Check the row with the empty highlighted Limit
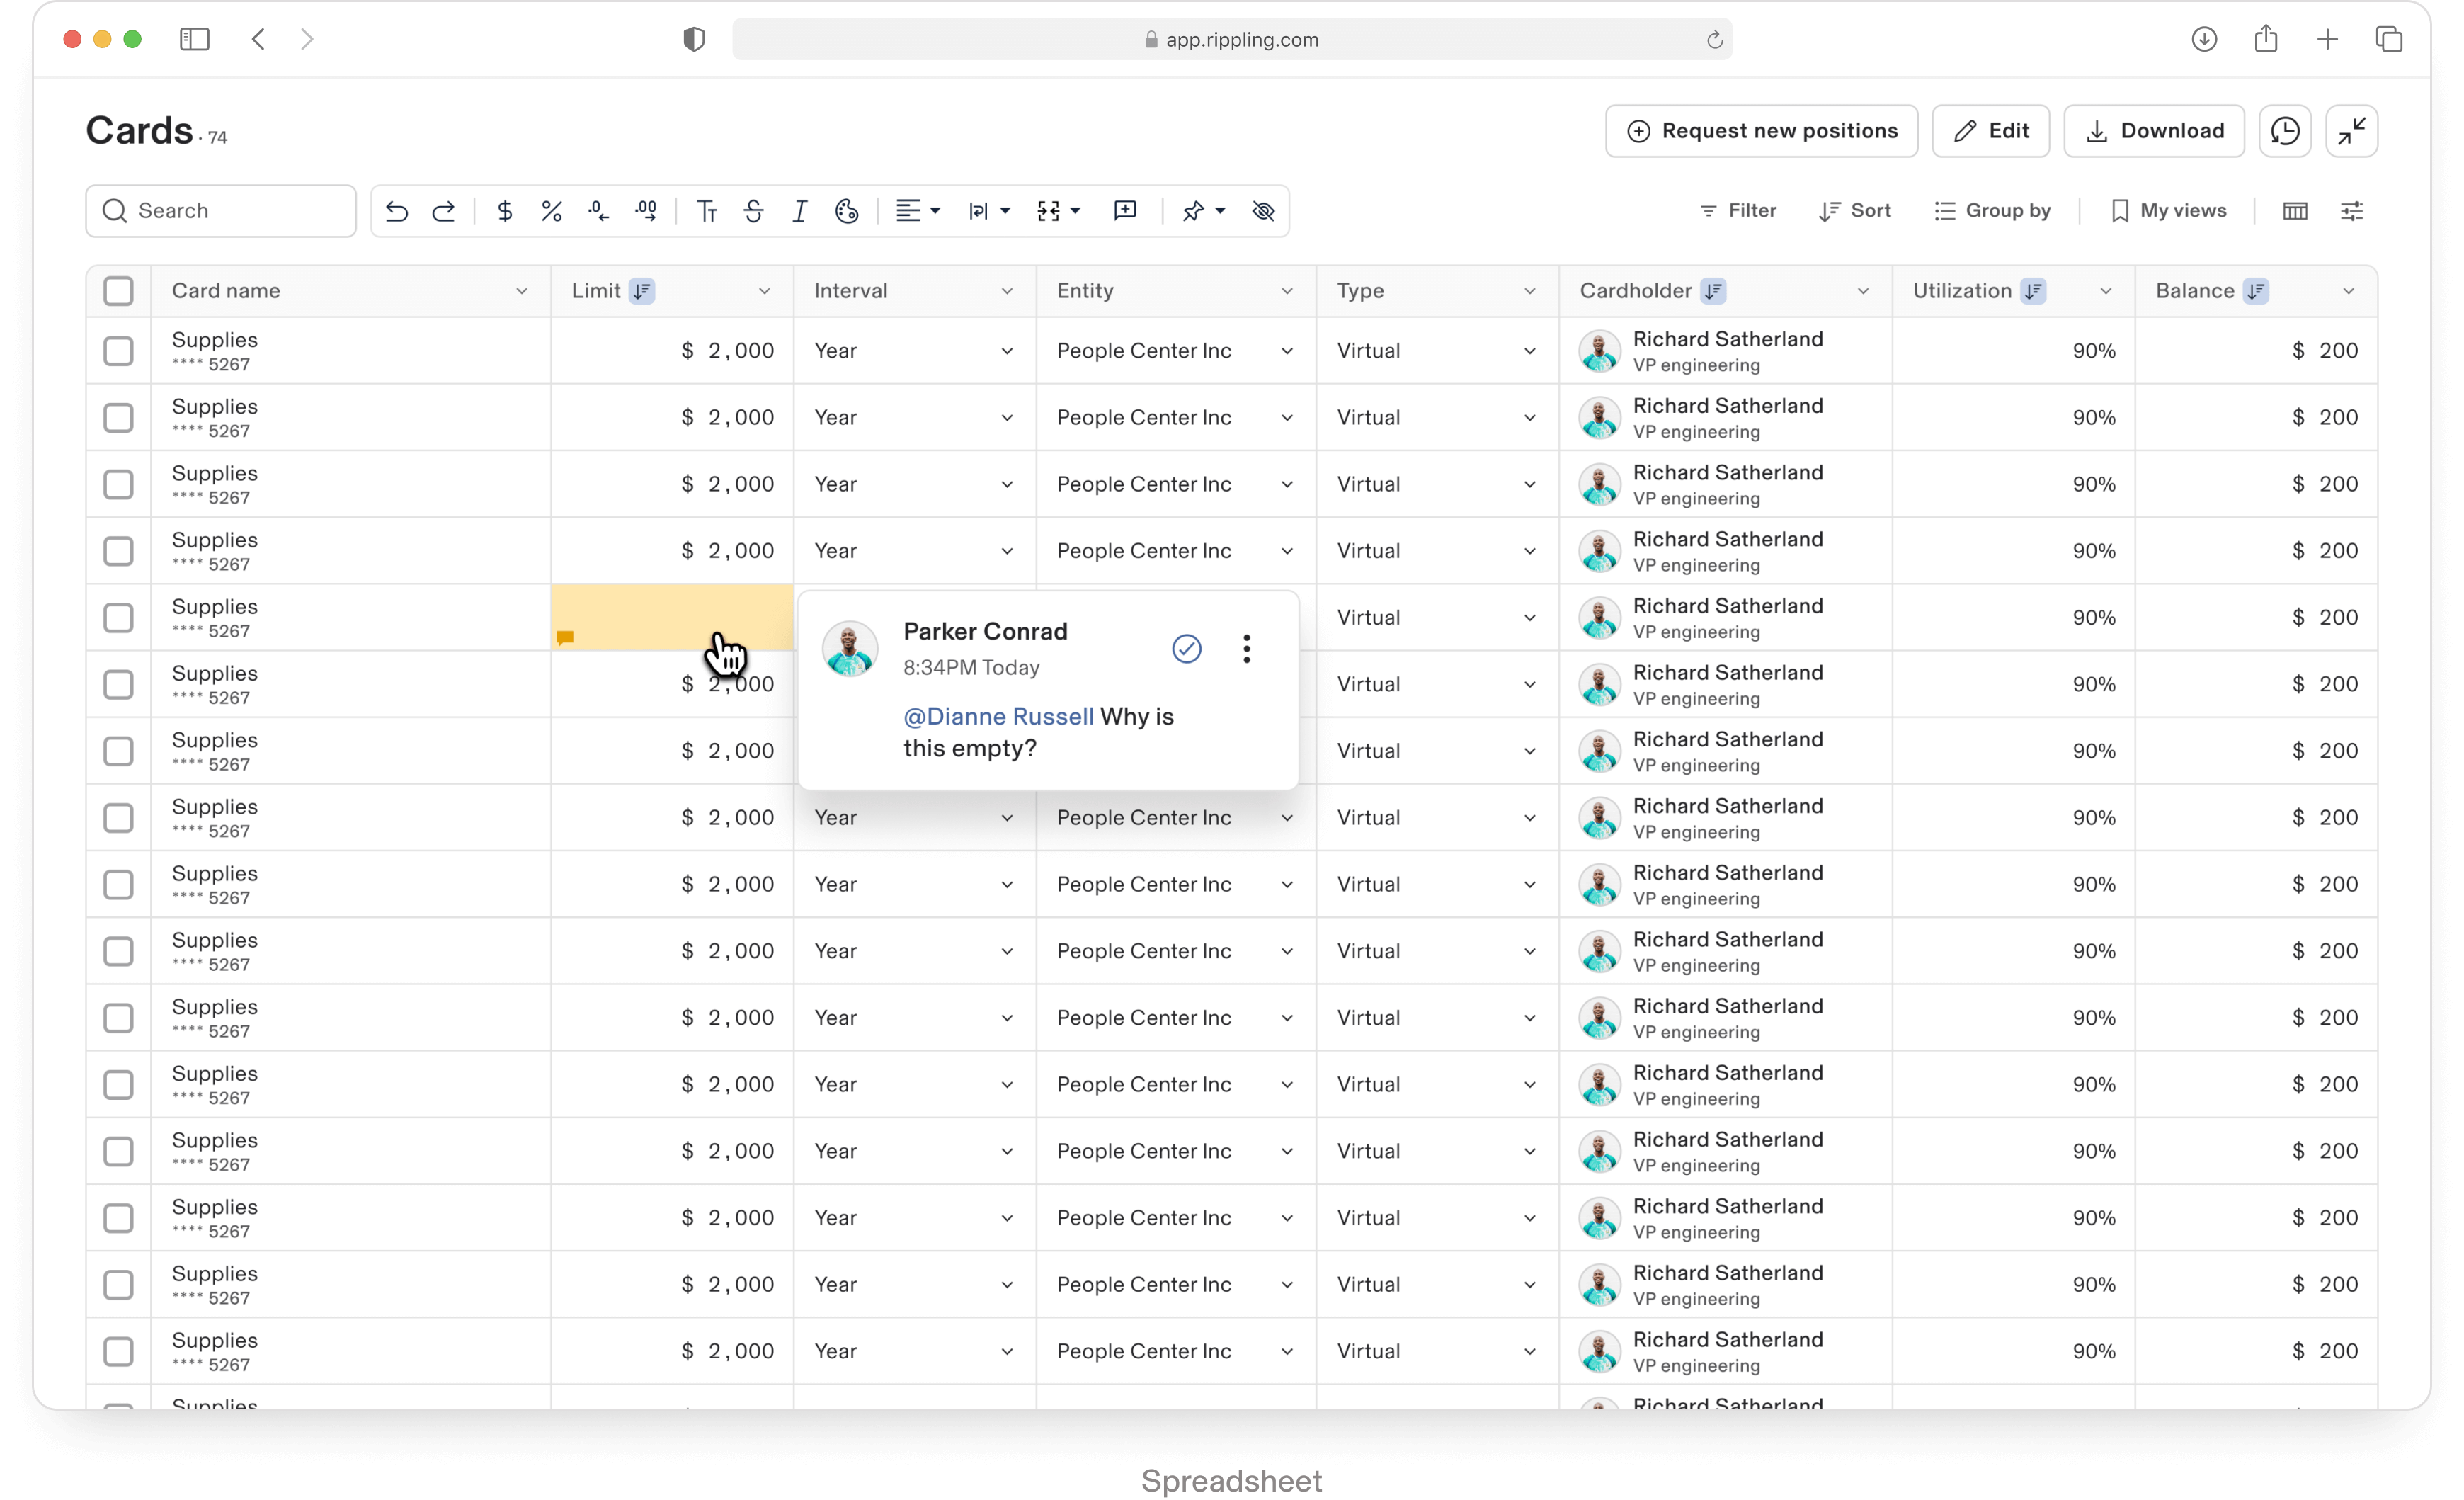The width and height of the screenshot is (2464, 1500). (x=118, y=618)
